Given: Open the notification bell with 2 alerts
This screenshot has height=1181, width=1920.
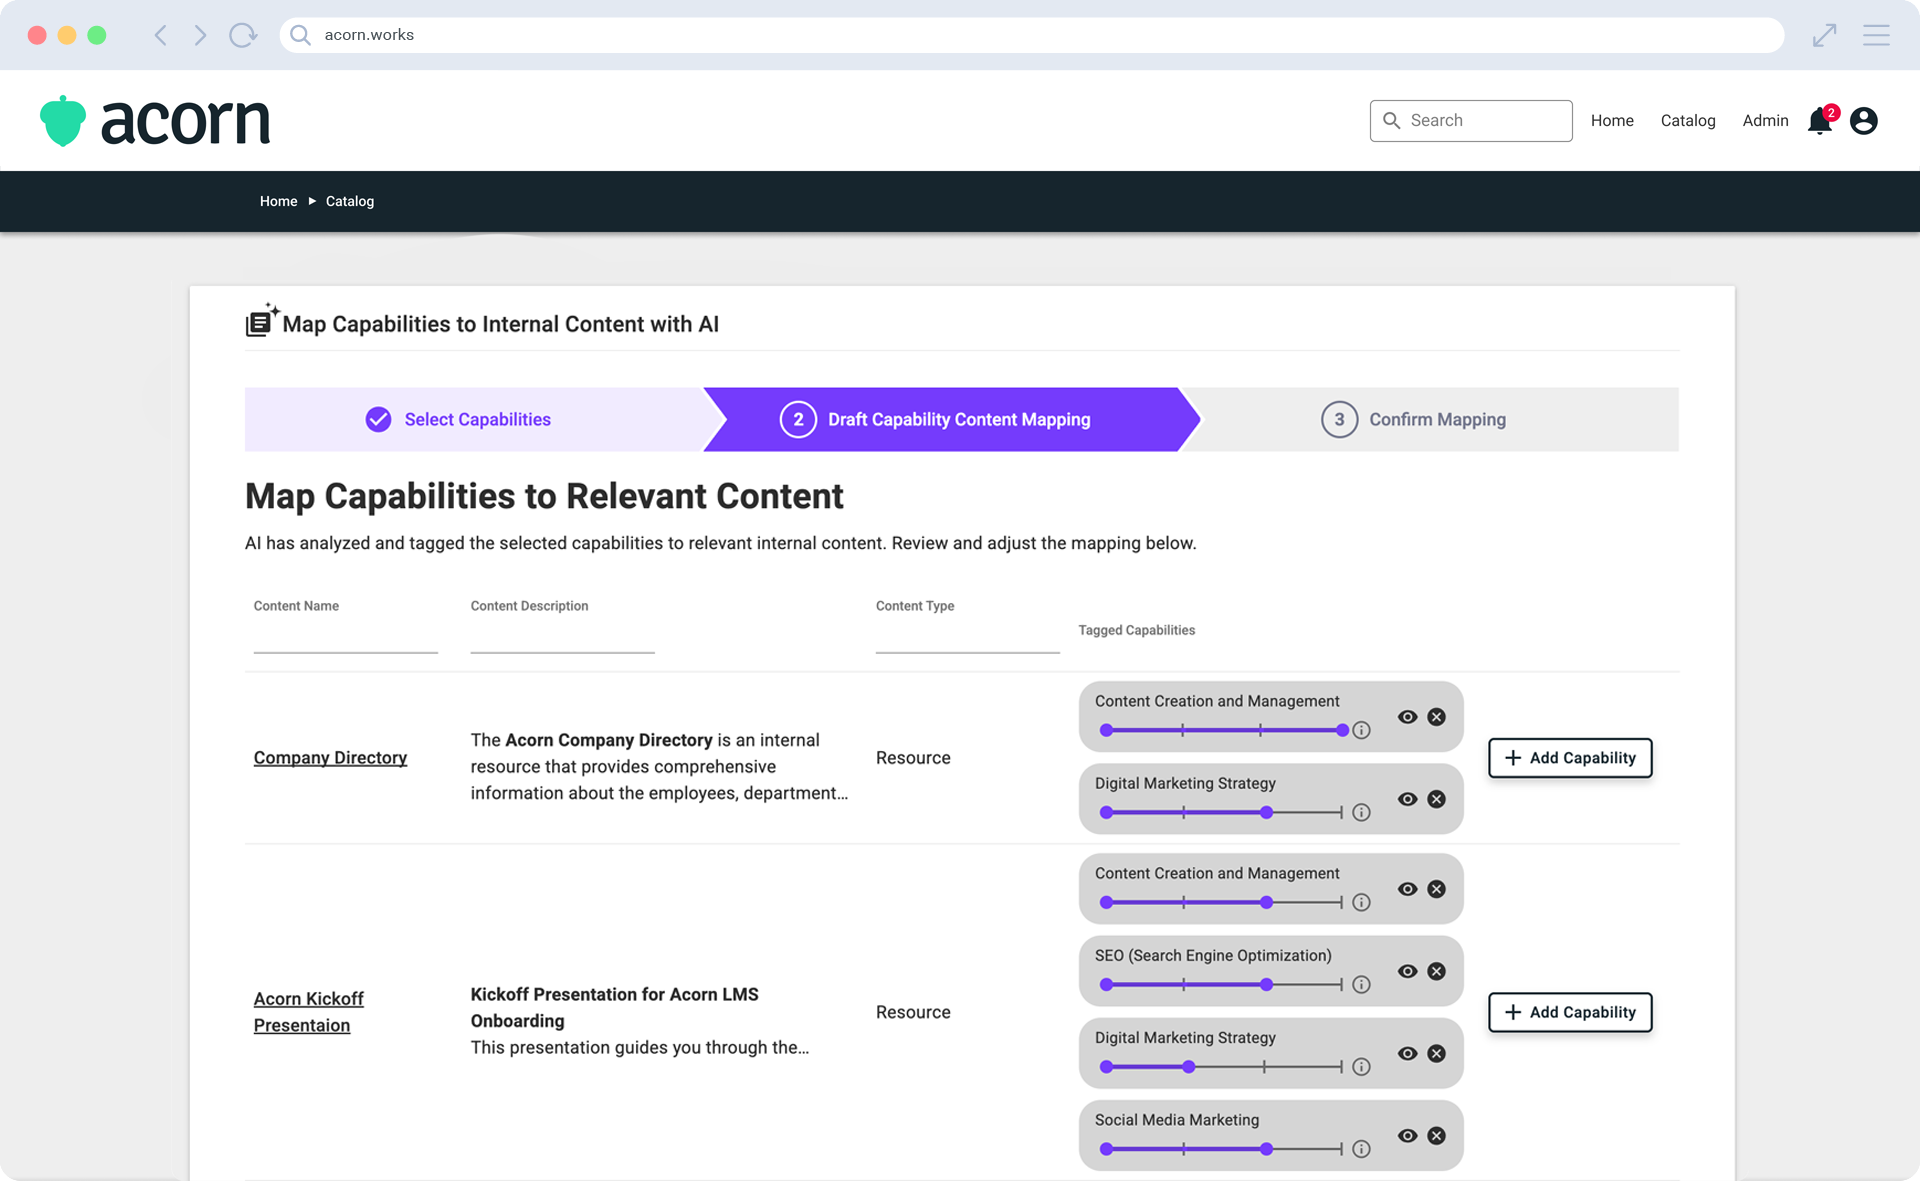Looking at the screenshot, I should (x=1818, y=121).
